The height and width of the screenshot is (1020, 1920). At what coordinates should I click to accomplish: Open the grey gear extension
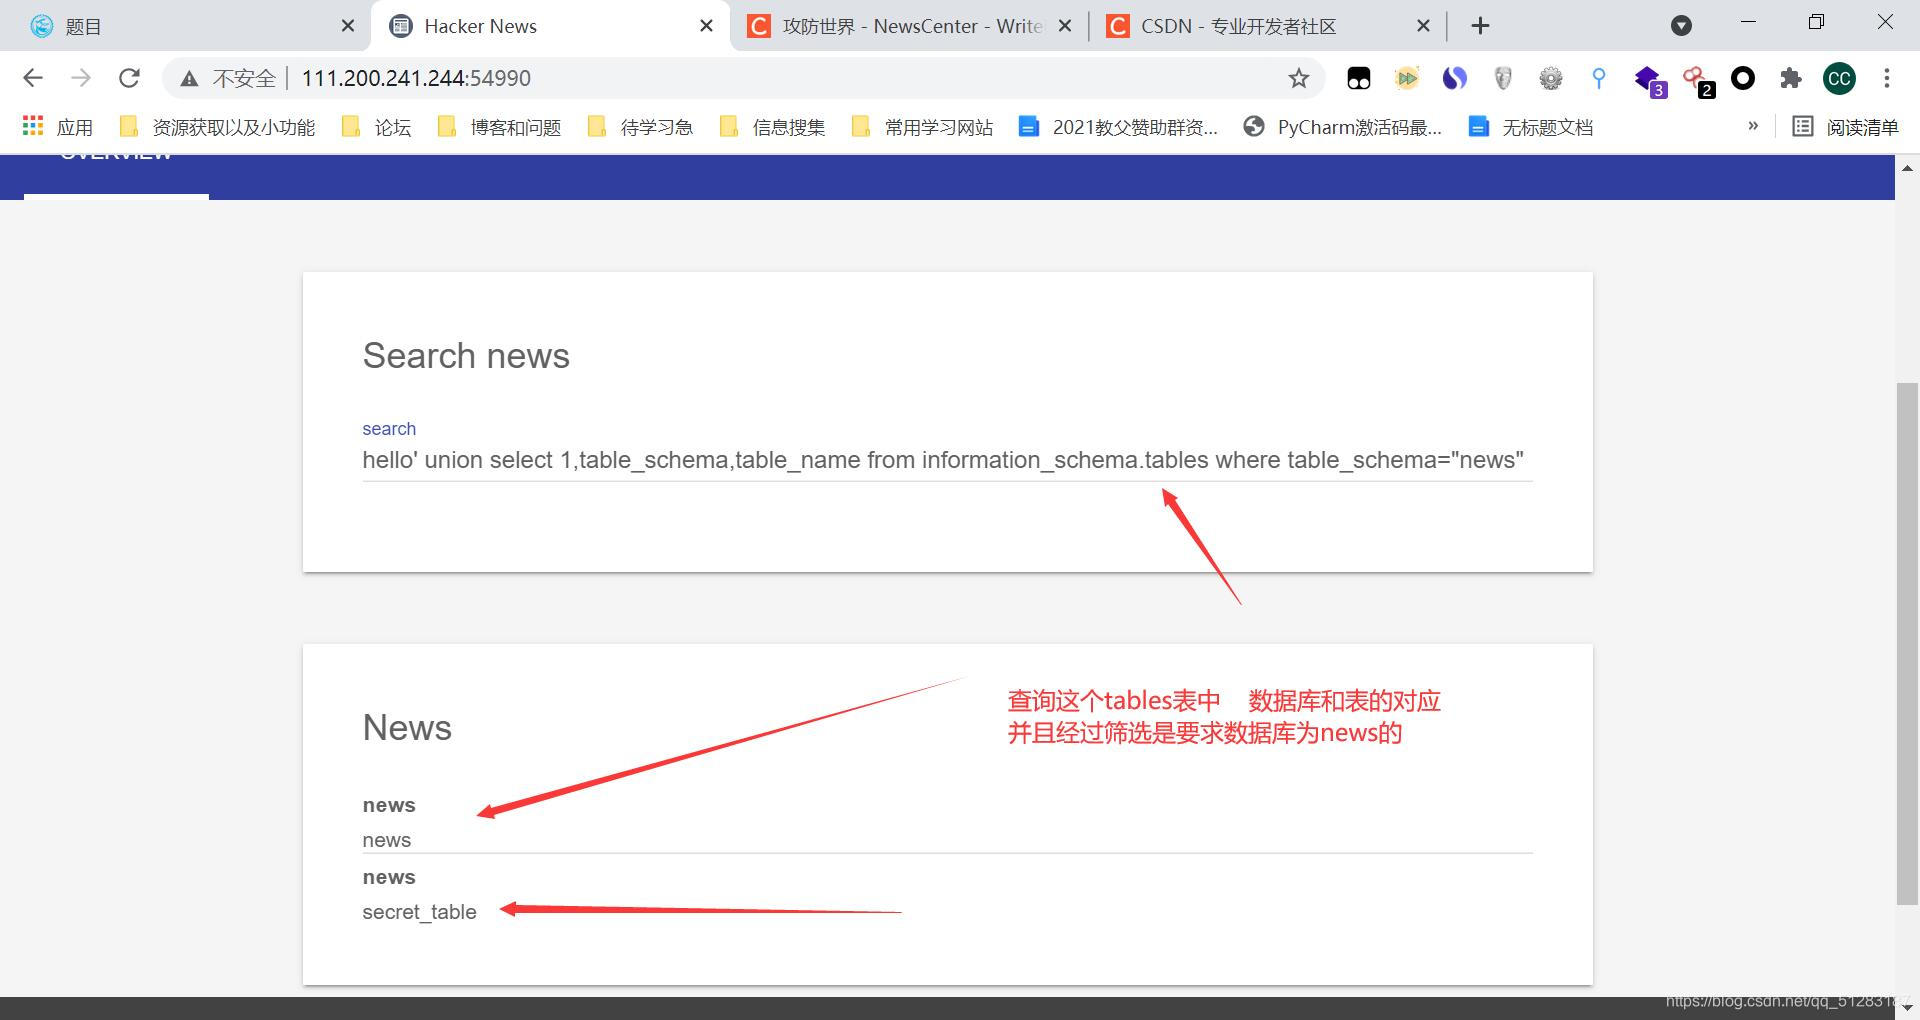pyautogui.click(x=1550, y=78)
